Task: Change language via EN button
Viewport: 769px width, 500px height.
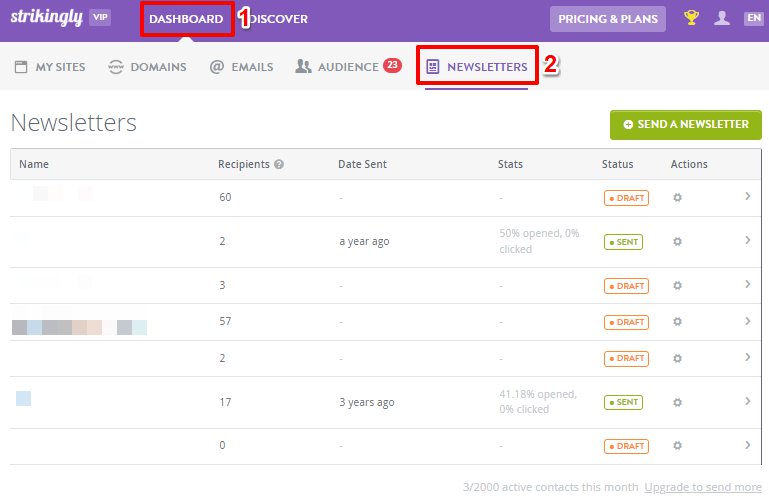Action: tap(754, 18)
